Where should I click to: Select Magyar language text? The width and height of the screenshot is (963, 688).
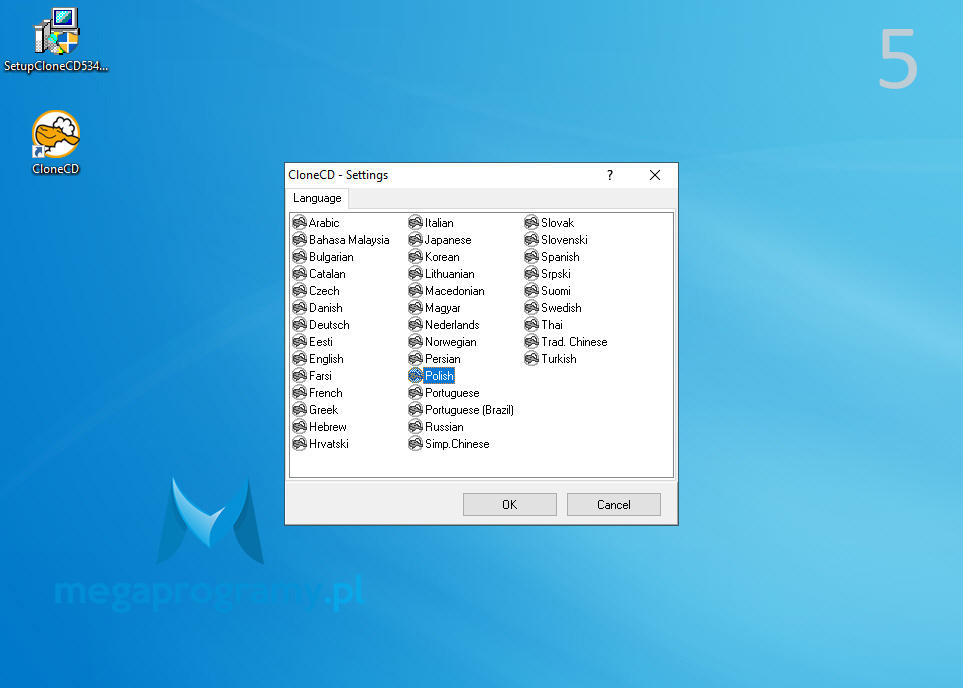443,308
